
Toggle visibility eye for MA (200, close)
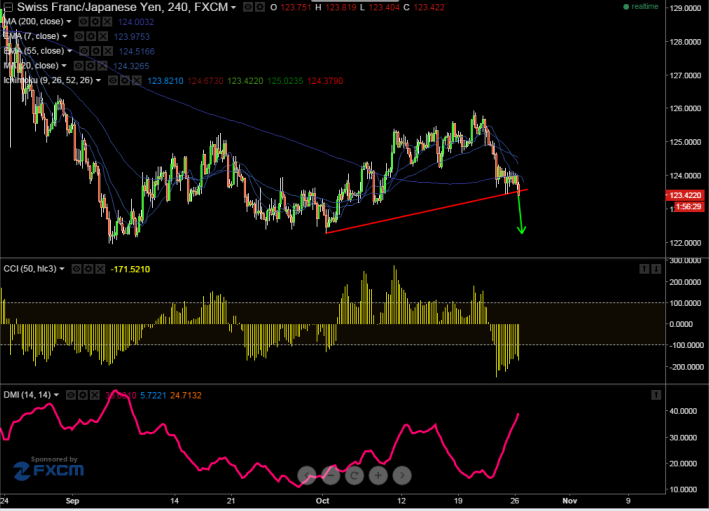(83, 22)
